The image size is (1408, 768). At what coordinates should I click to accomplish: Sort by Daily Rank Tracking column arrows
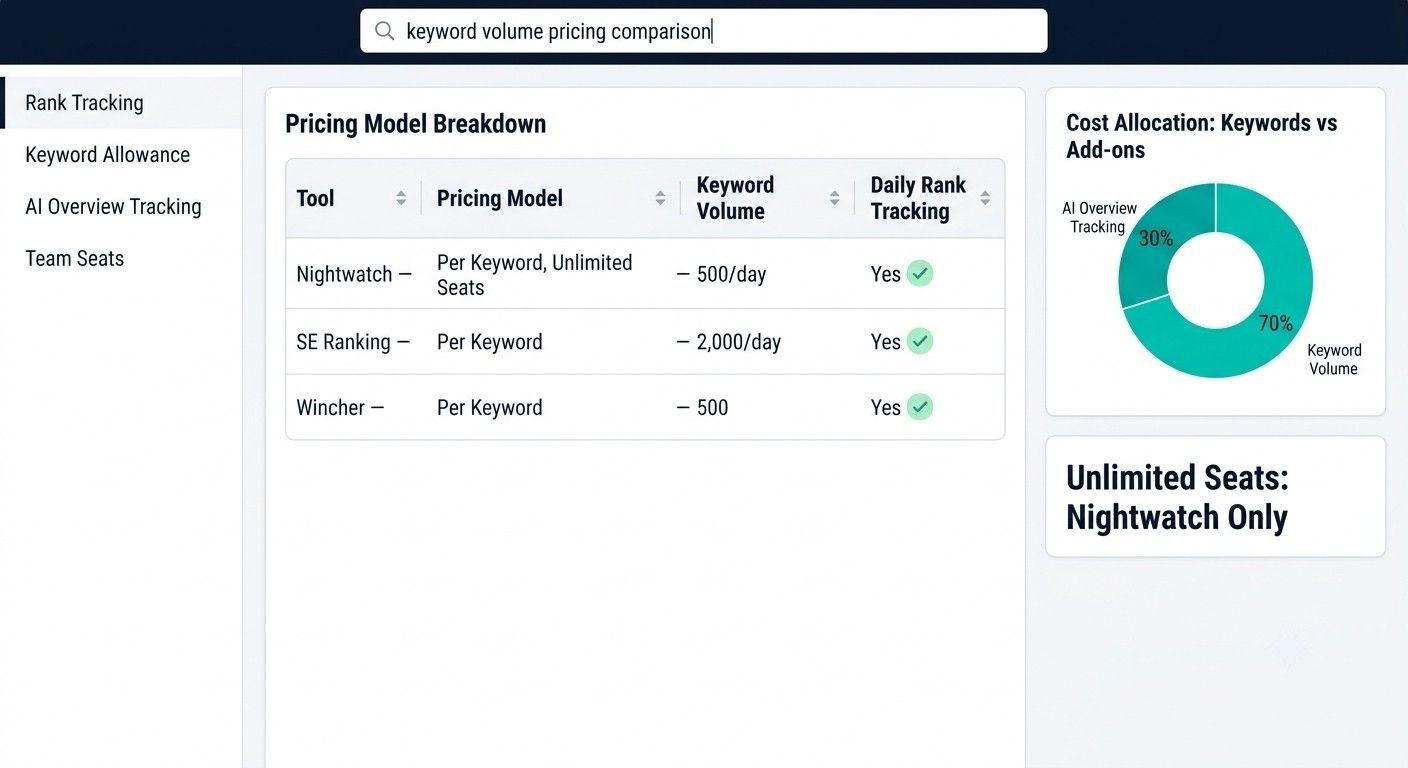point(985,198)
